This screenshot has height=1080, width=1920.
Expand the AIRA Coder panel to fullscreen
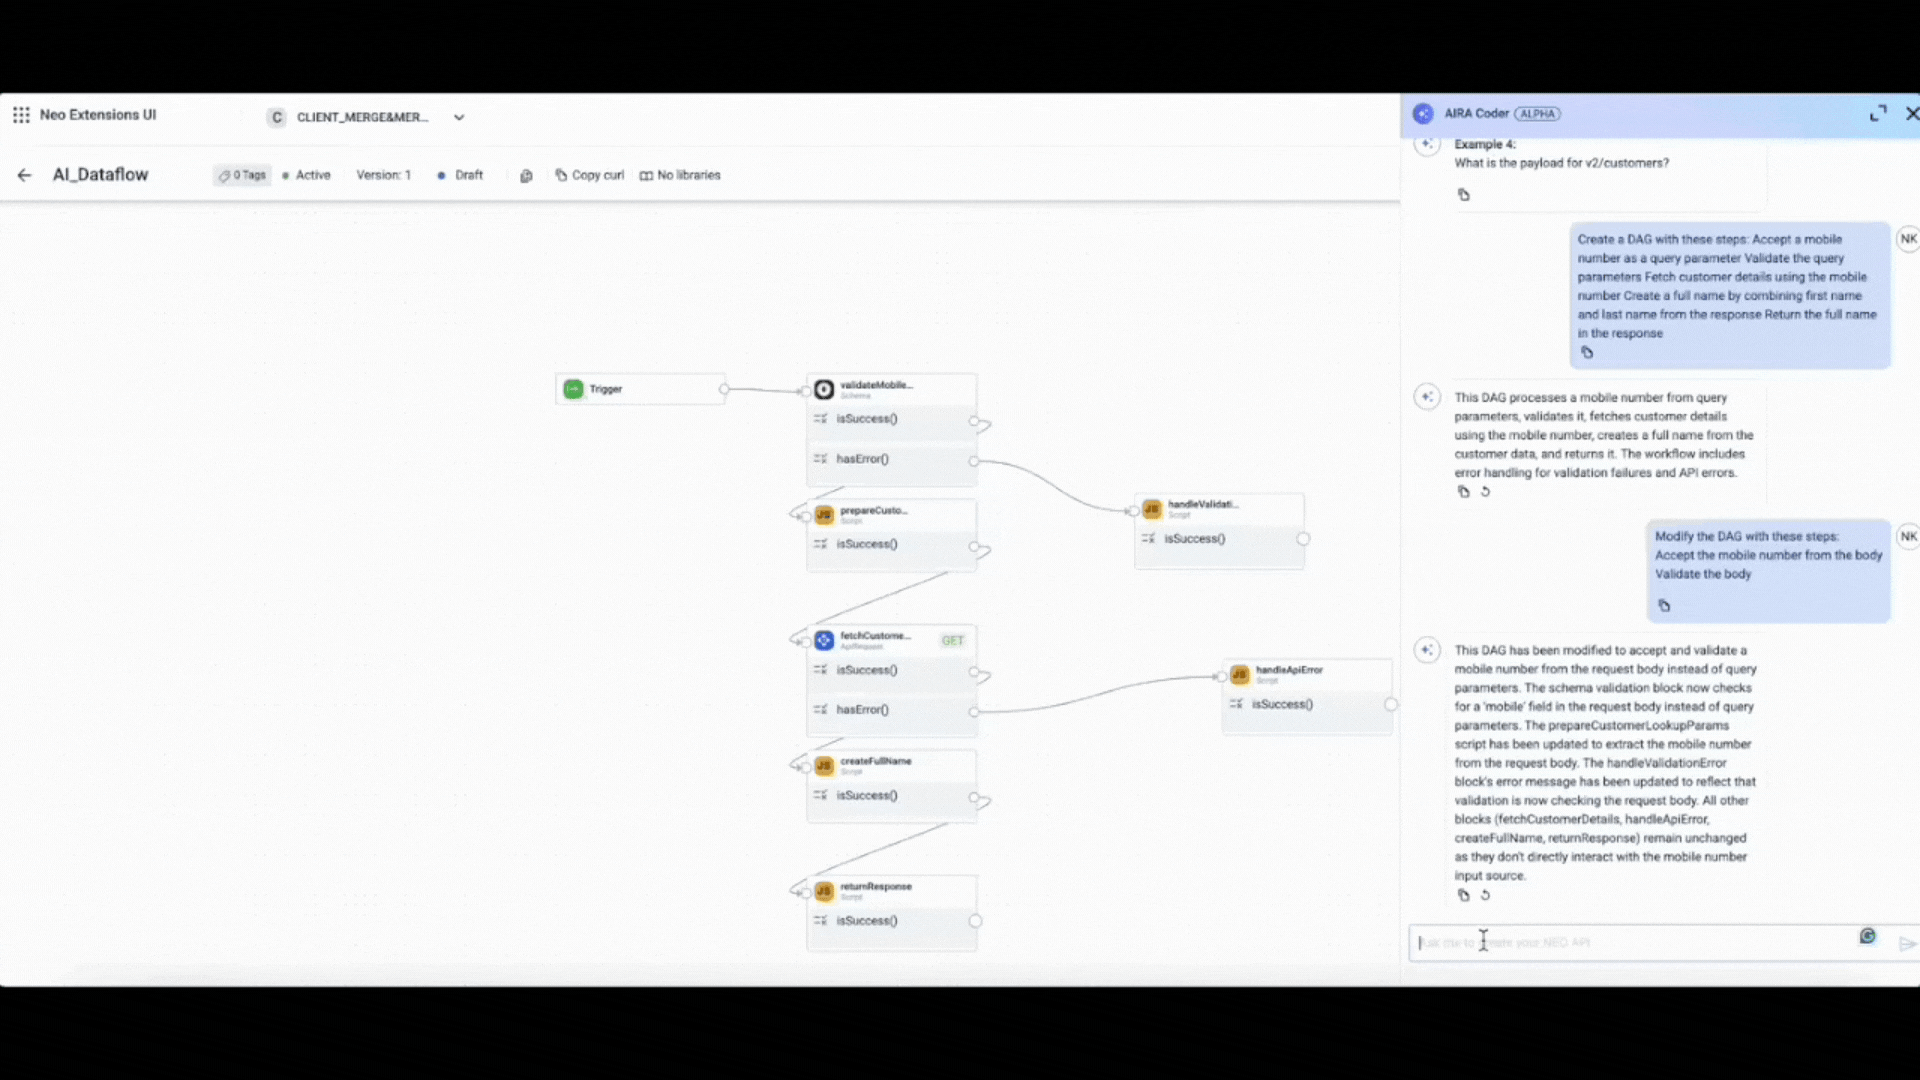pos(1878,114)
